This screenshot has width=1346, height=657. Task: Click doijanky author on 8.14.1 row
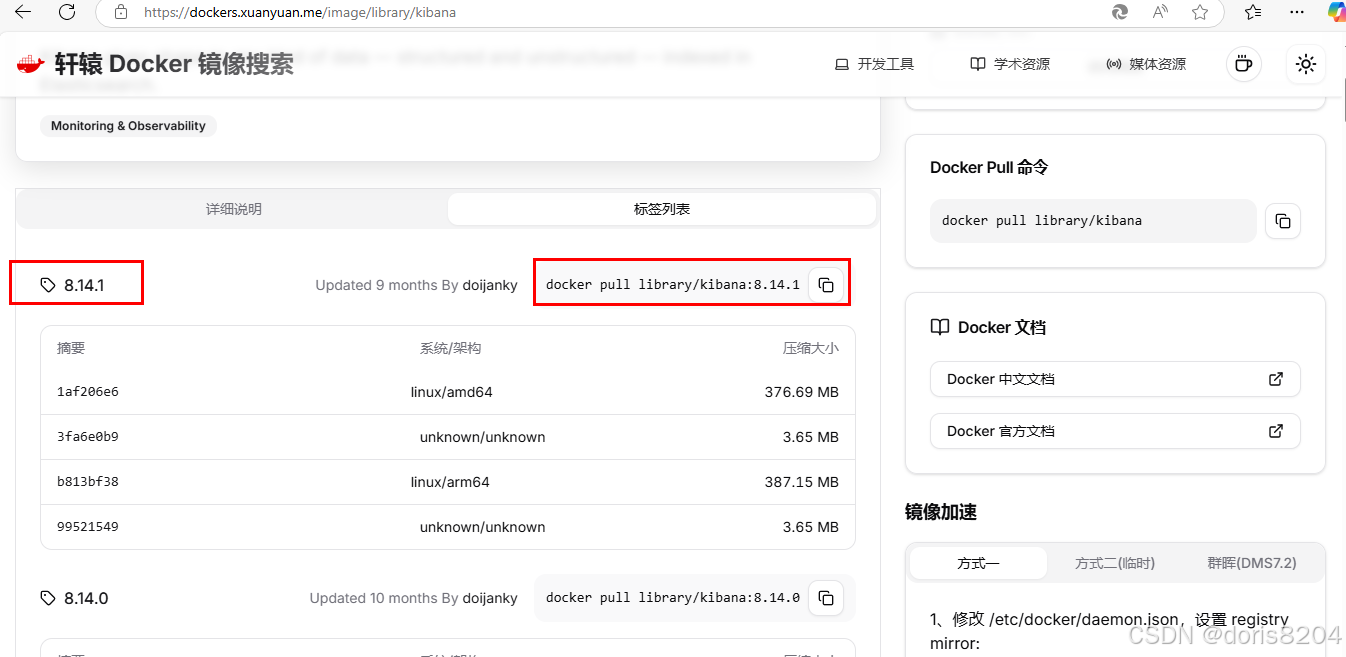point(490,285)
